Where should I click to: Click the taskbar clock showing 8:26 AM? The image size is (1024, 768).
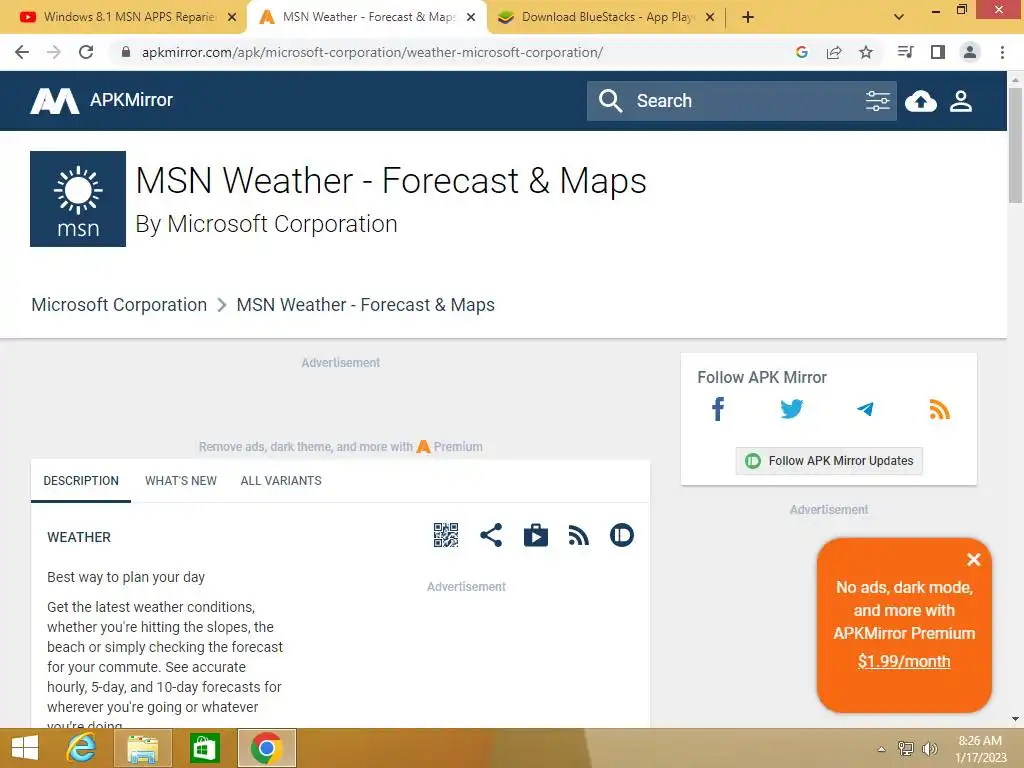(x=980, y=749)
